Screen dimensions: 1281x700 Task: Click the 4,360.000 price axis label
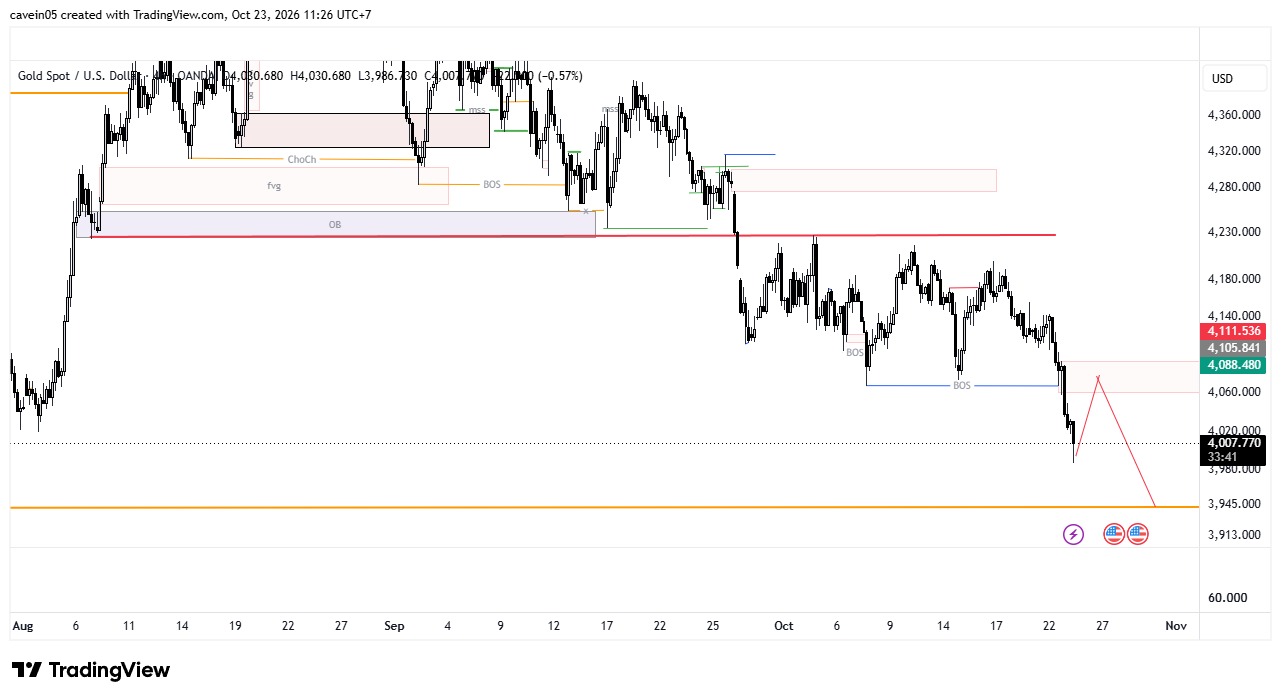click(1232, 115)
